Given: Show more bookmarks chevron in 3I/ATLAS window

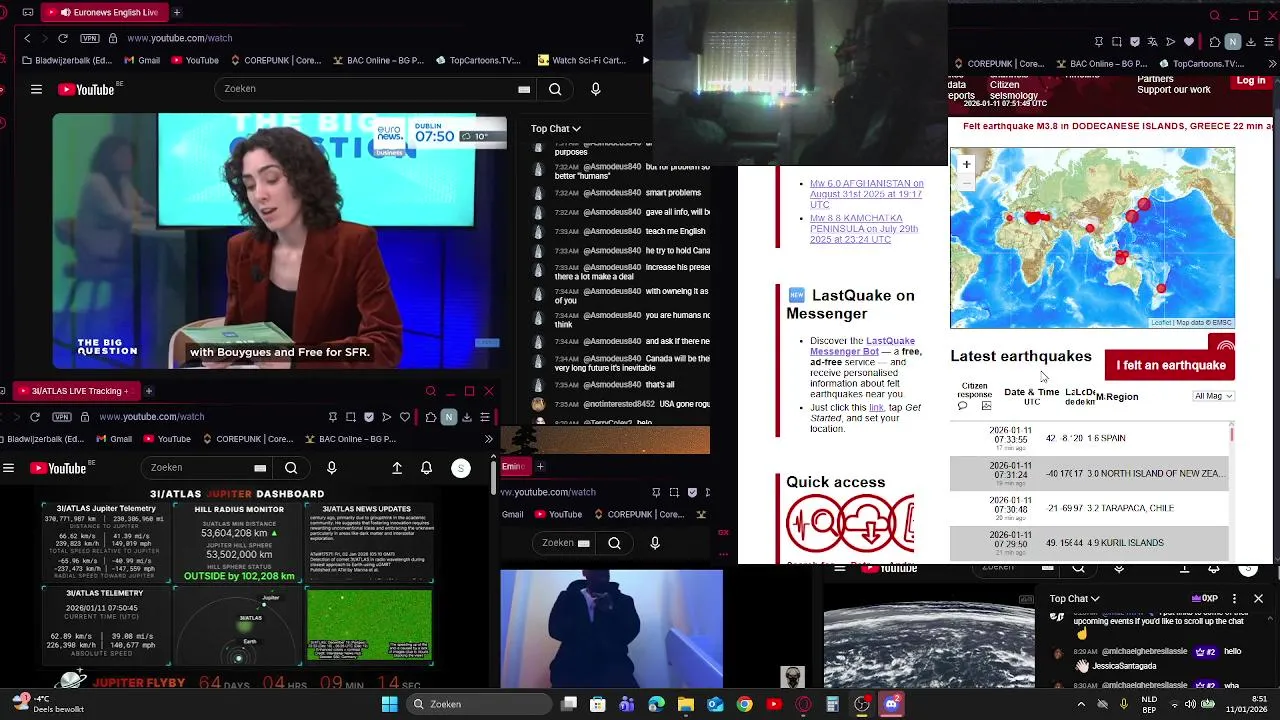Looking at the screenshot, I should 488,439.
